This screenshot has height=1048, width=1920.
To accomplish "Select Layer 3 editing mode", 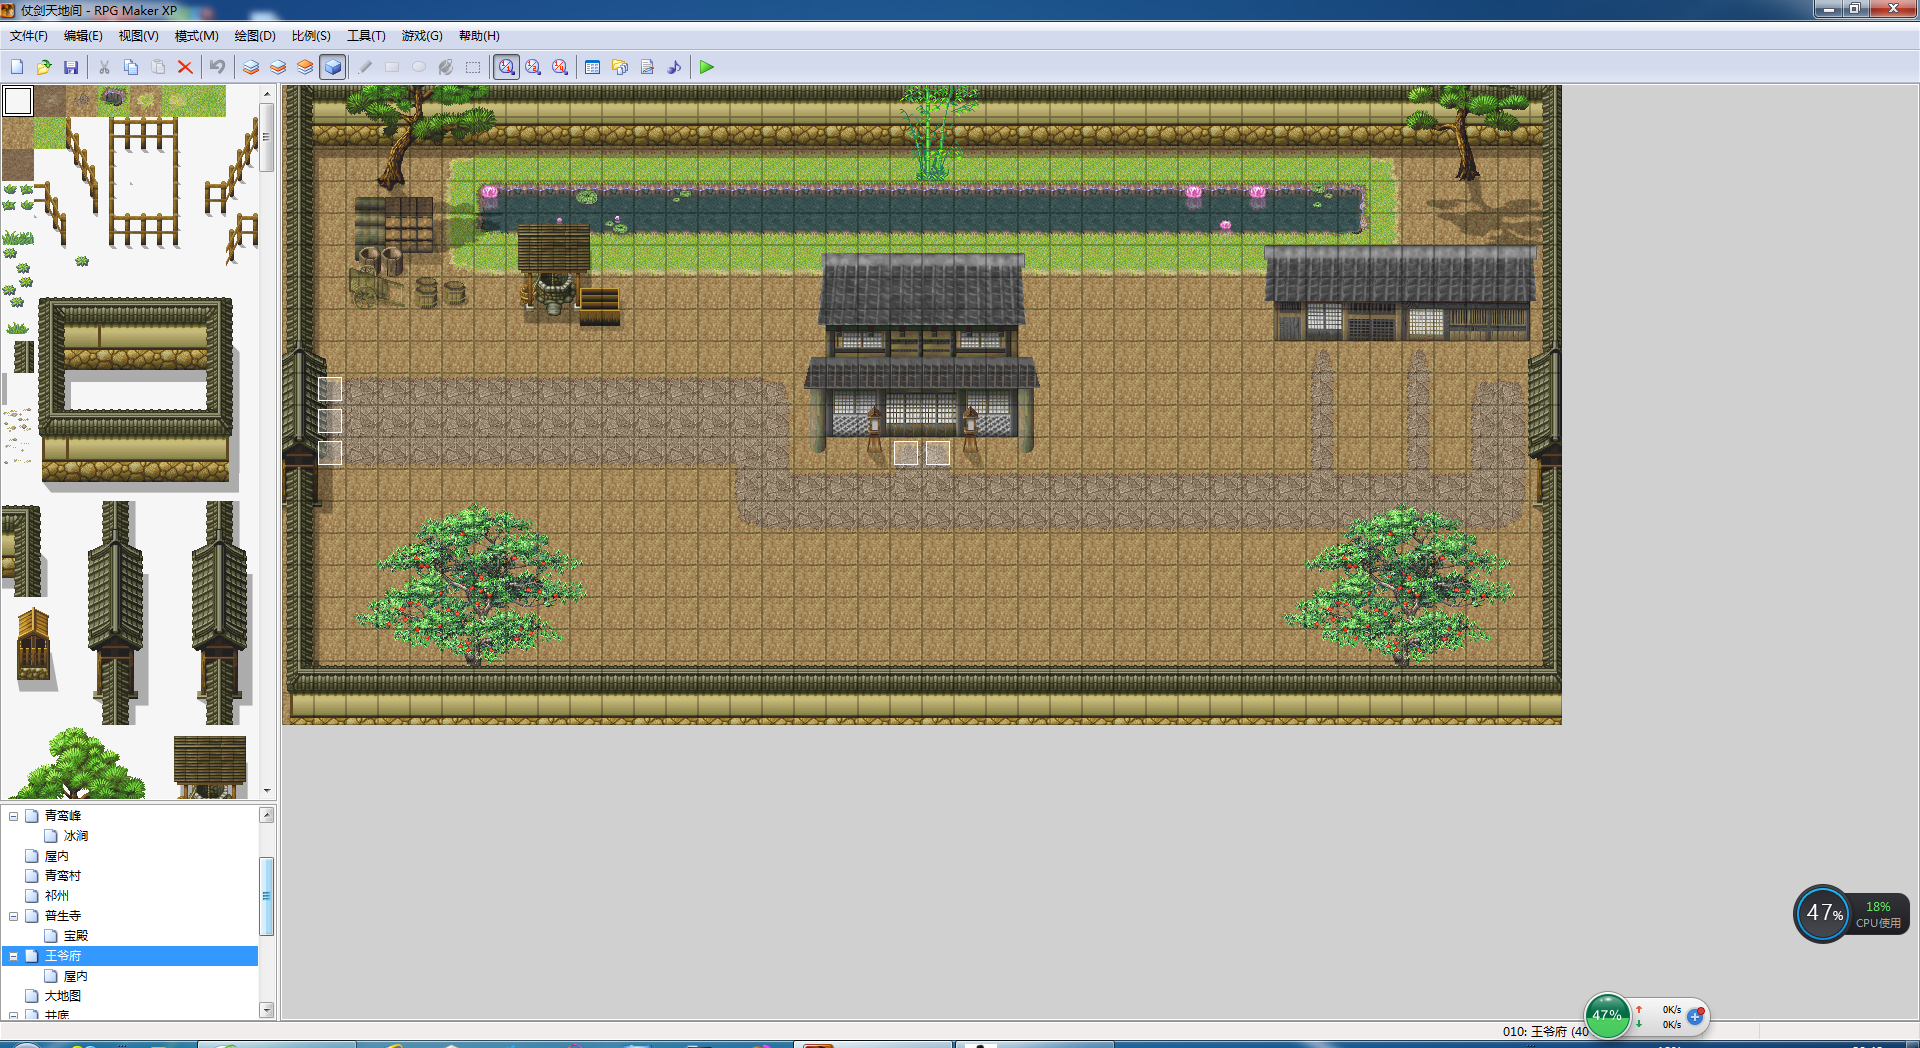I will pyautogui.click(x=305, y=67).
